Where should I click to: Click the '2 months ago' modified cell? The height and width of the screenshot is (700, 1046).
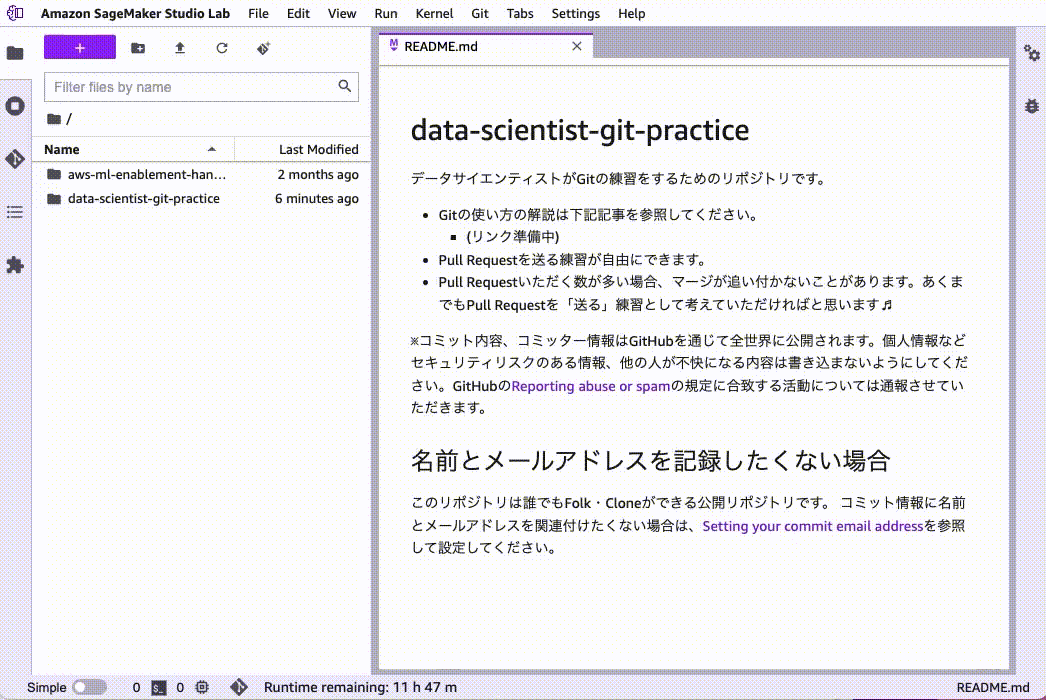[318, 174]
